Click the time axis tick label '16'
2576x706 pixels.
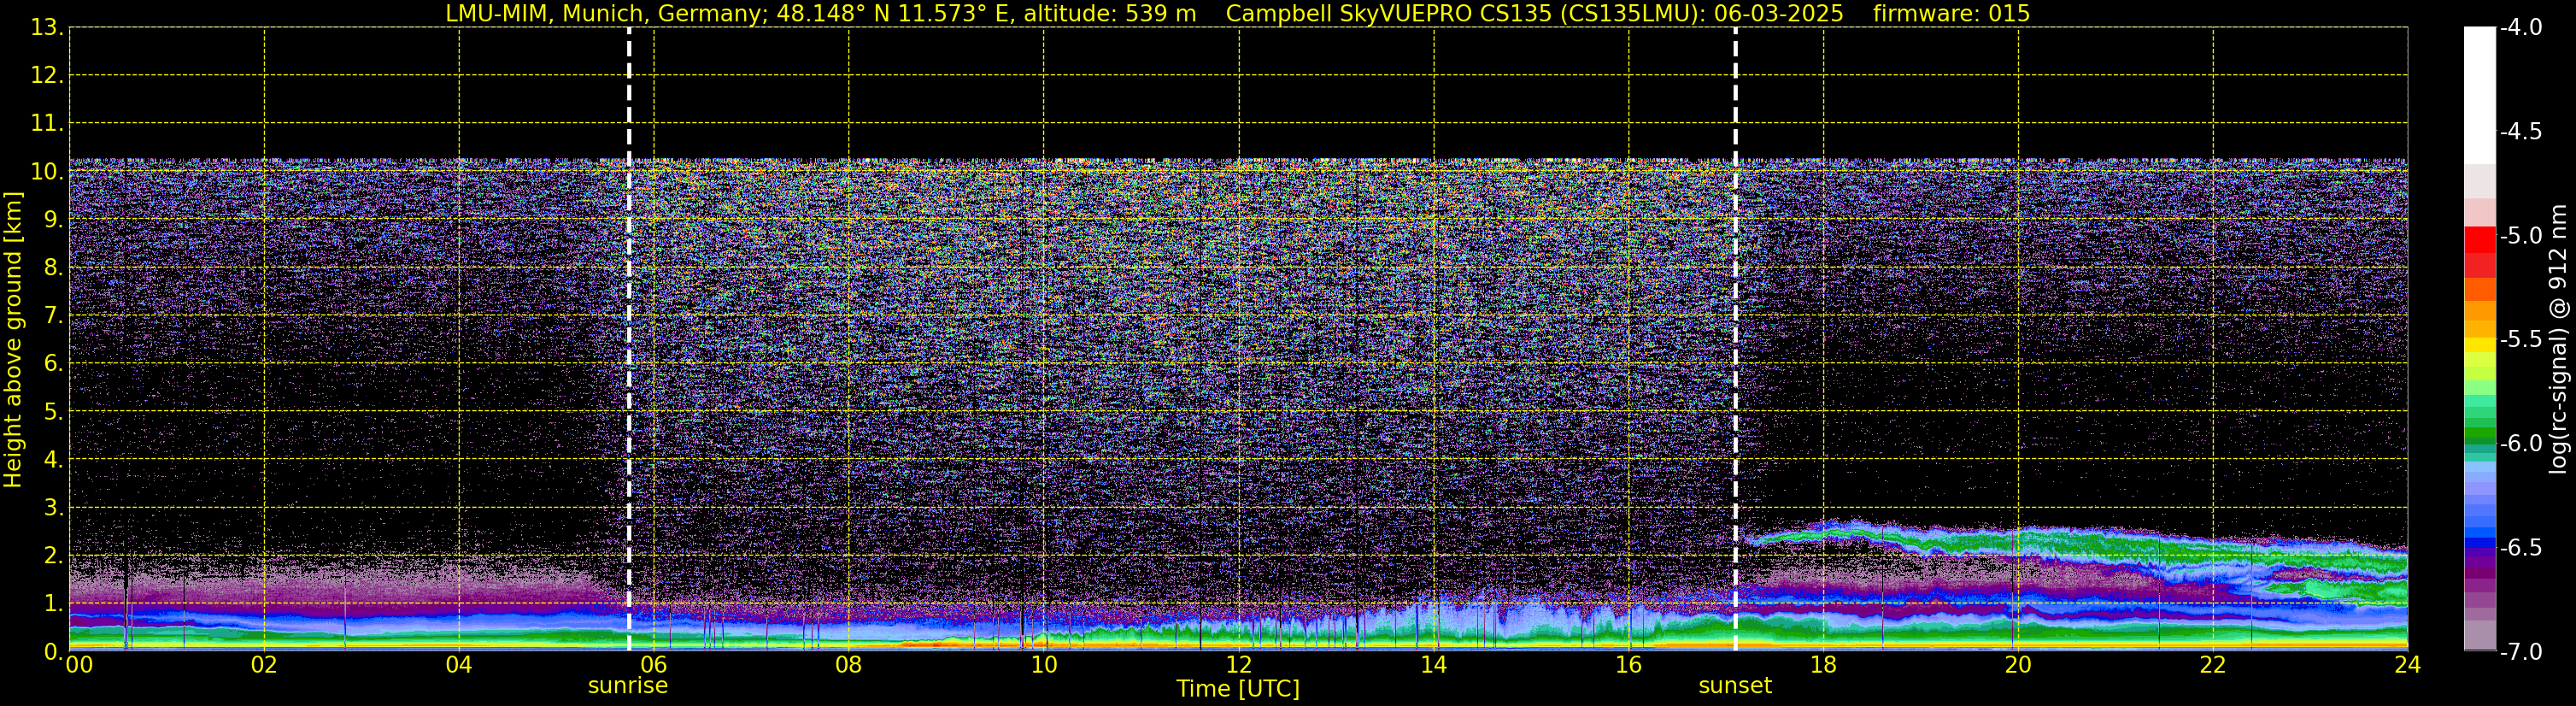(1629, 665)
